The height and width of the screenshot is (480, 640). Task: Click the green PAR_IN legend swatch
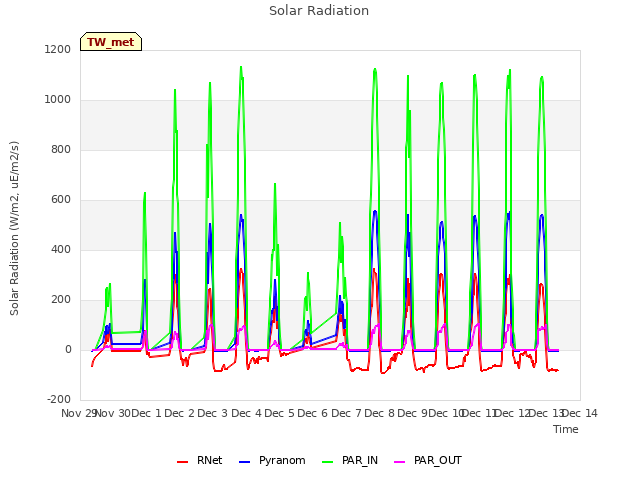pos(327,462)
